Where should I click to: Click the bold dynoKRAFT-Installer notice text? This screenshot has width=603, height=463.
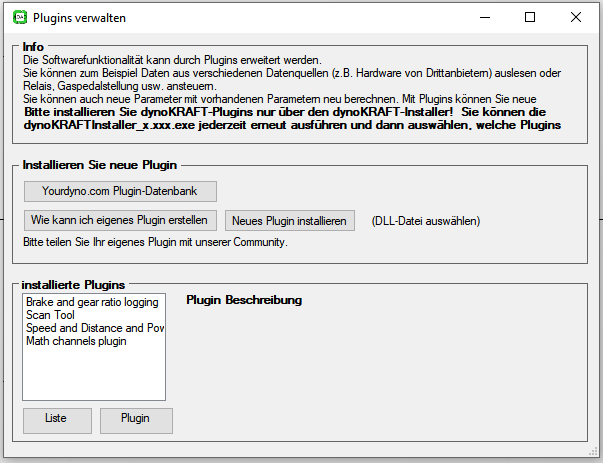point(292,118)
